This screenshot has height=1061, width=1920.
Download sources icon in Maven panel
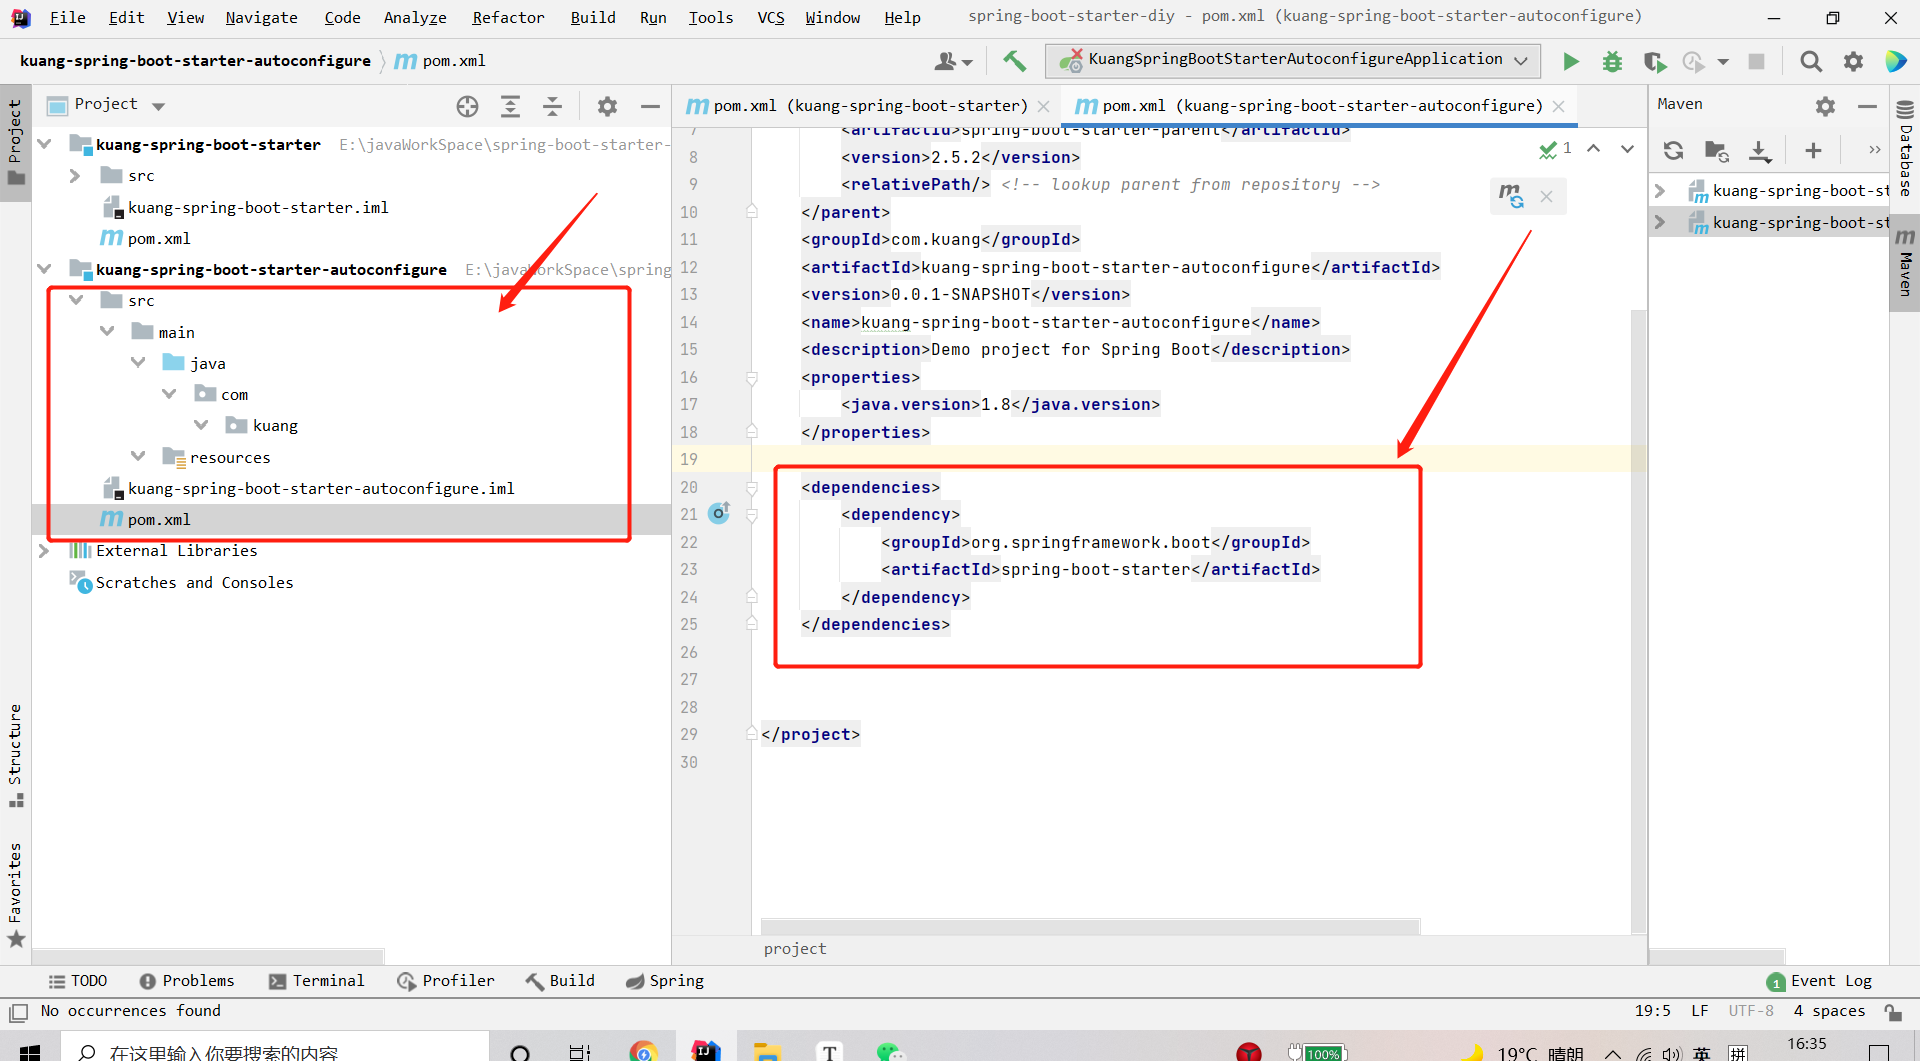[1759, 151]
